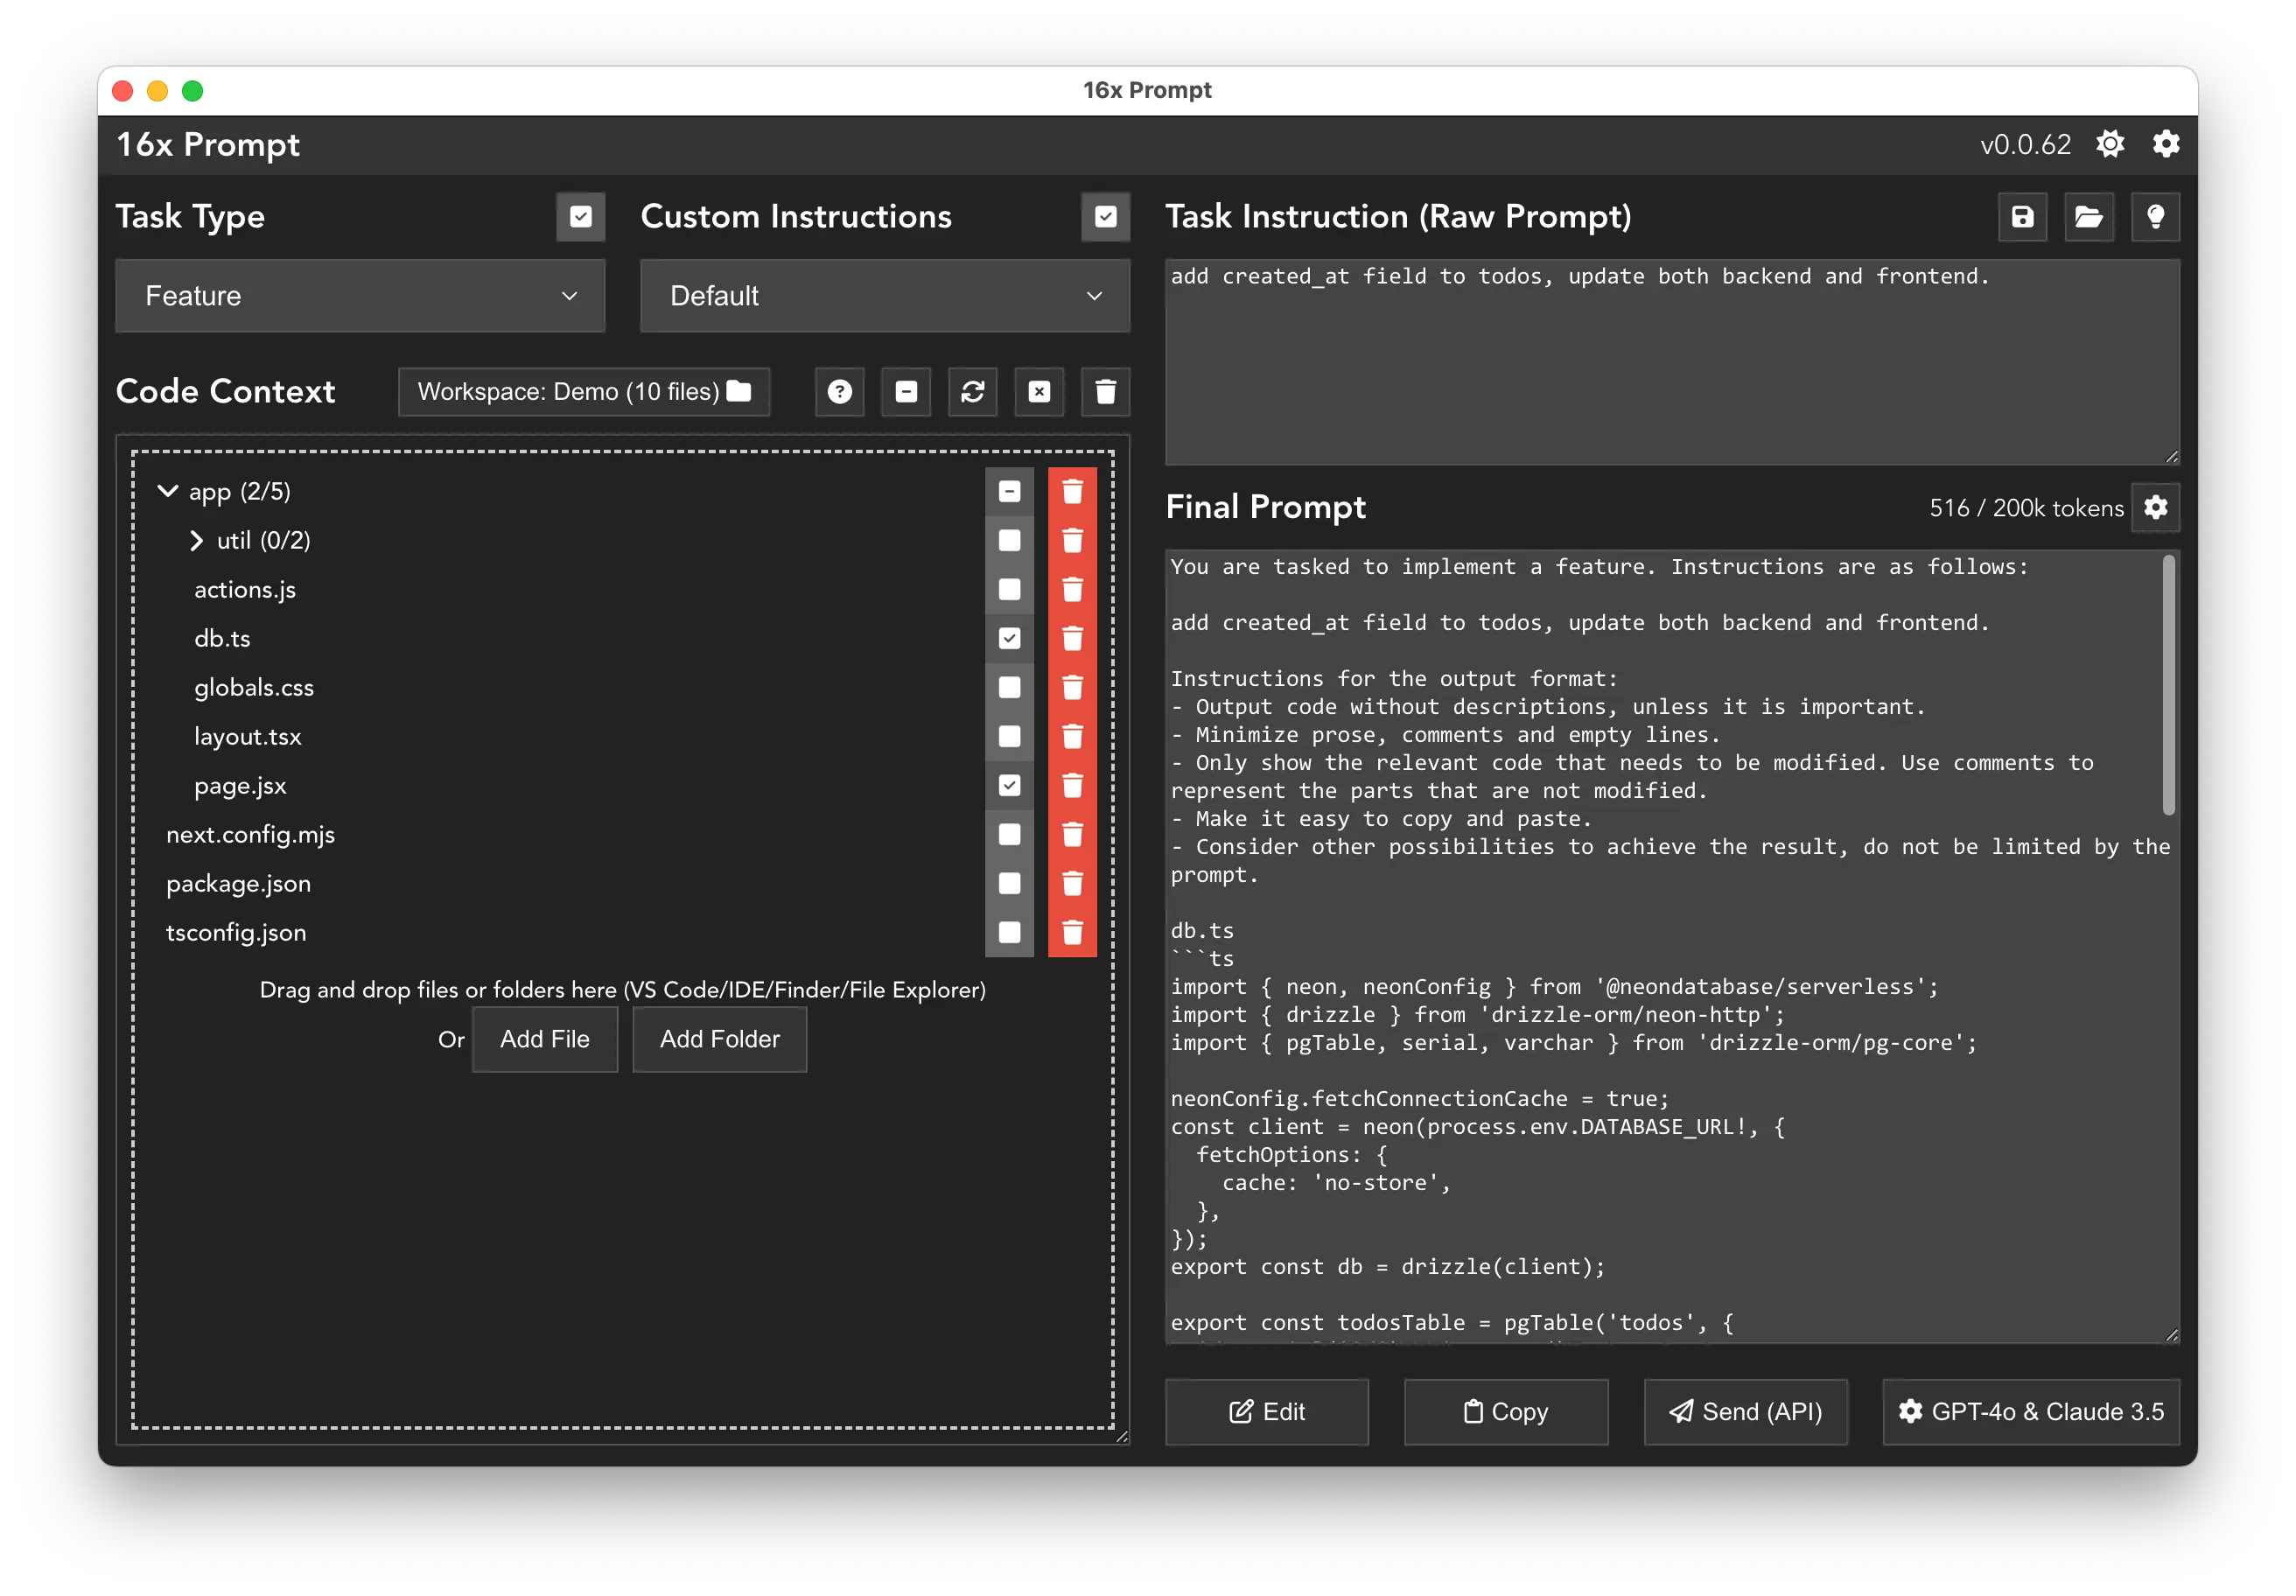
Task: Open Final Prompt settings gear icon
Action: click(x=2156, y=507)
